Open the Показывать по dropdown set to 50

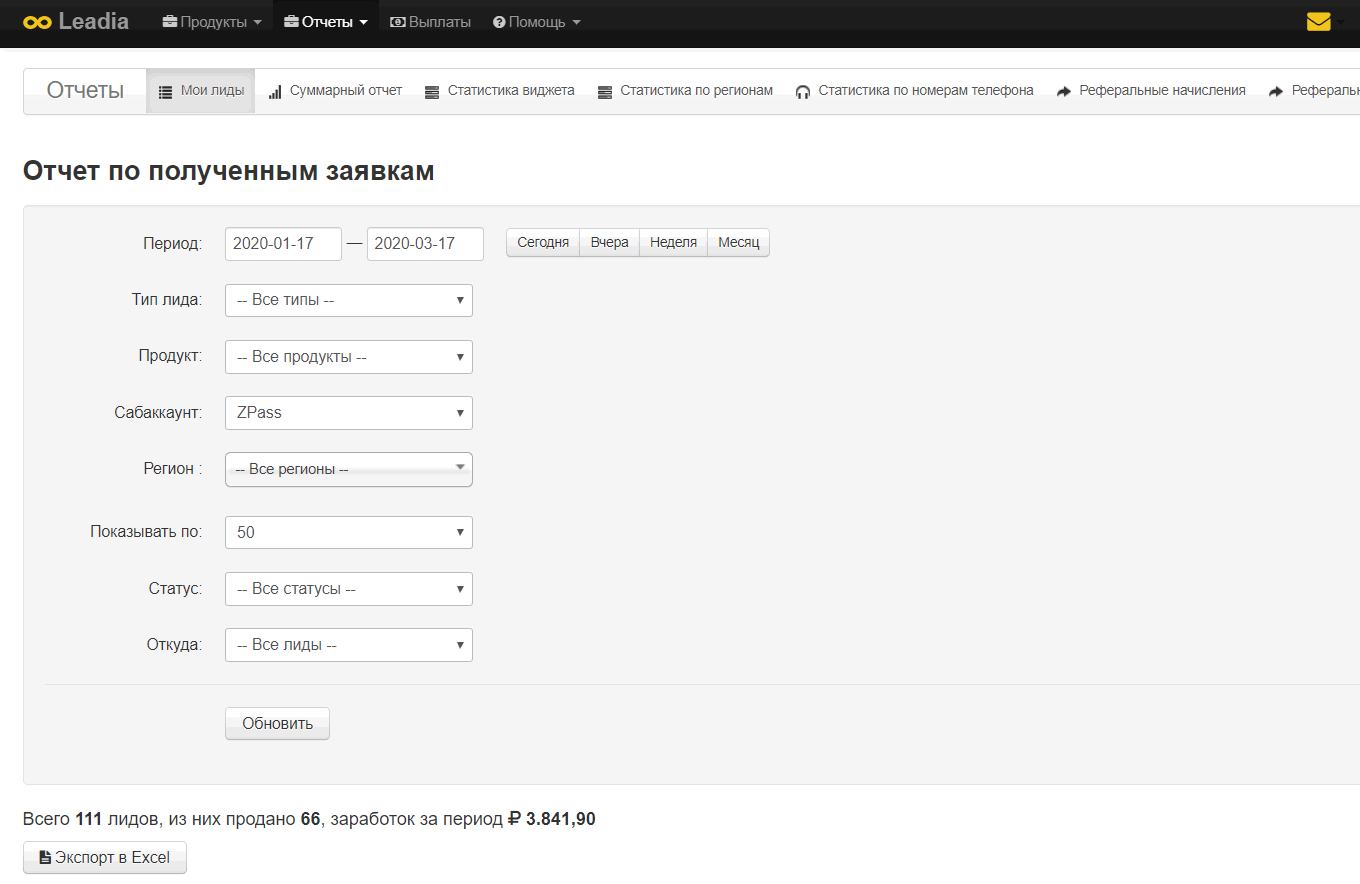[349, 533]
